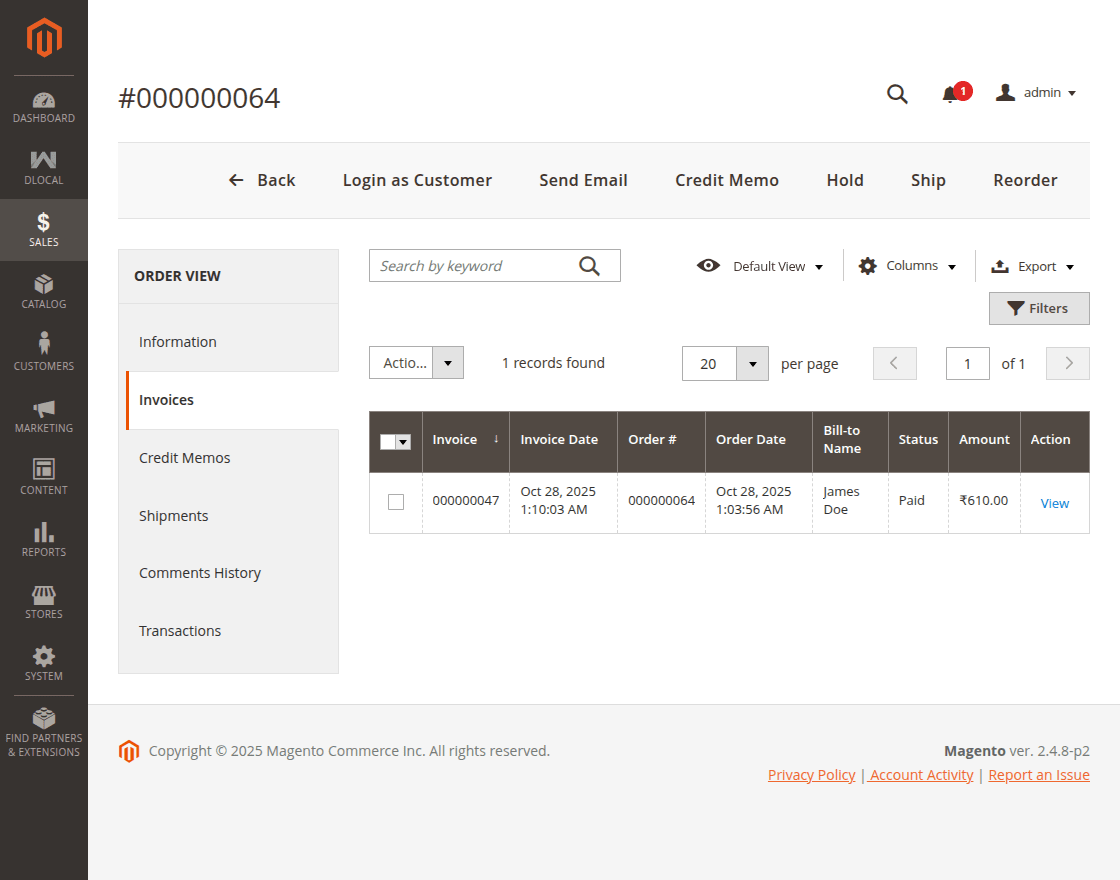Open the Reports sidebar icon

pyautogui.click(x=43, y=538)
